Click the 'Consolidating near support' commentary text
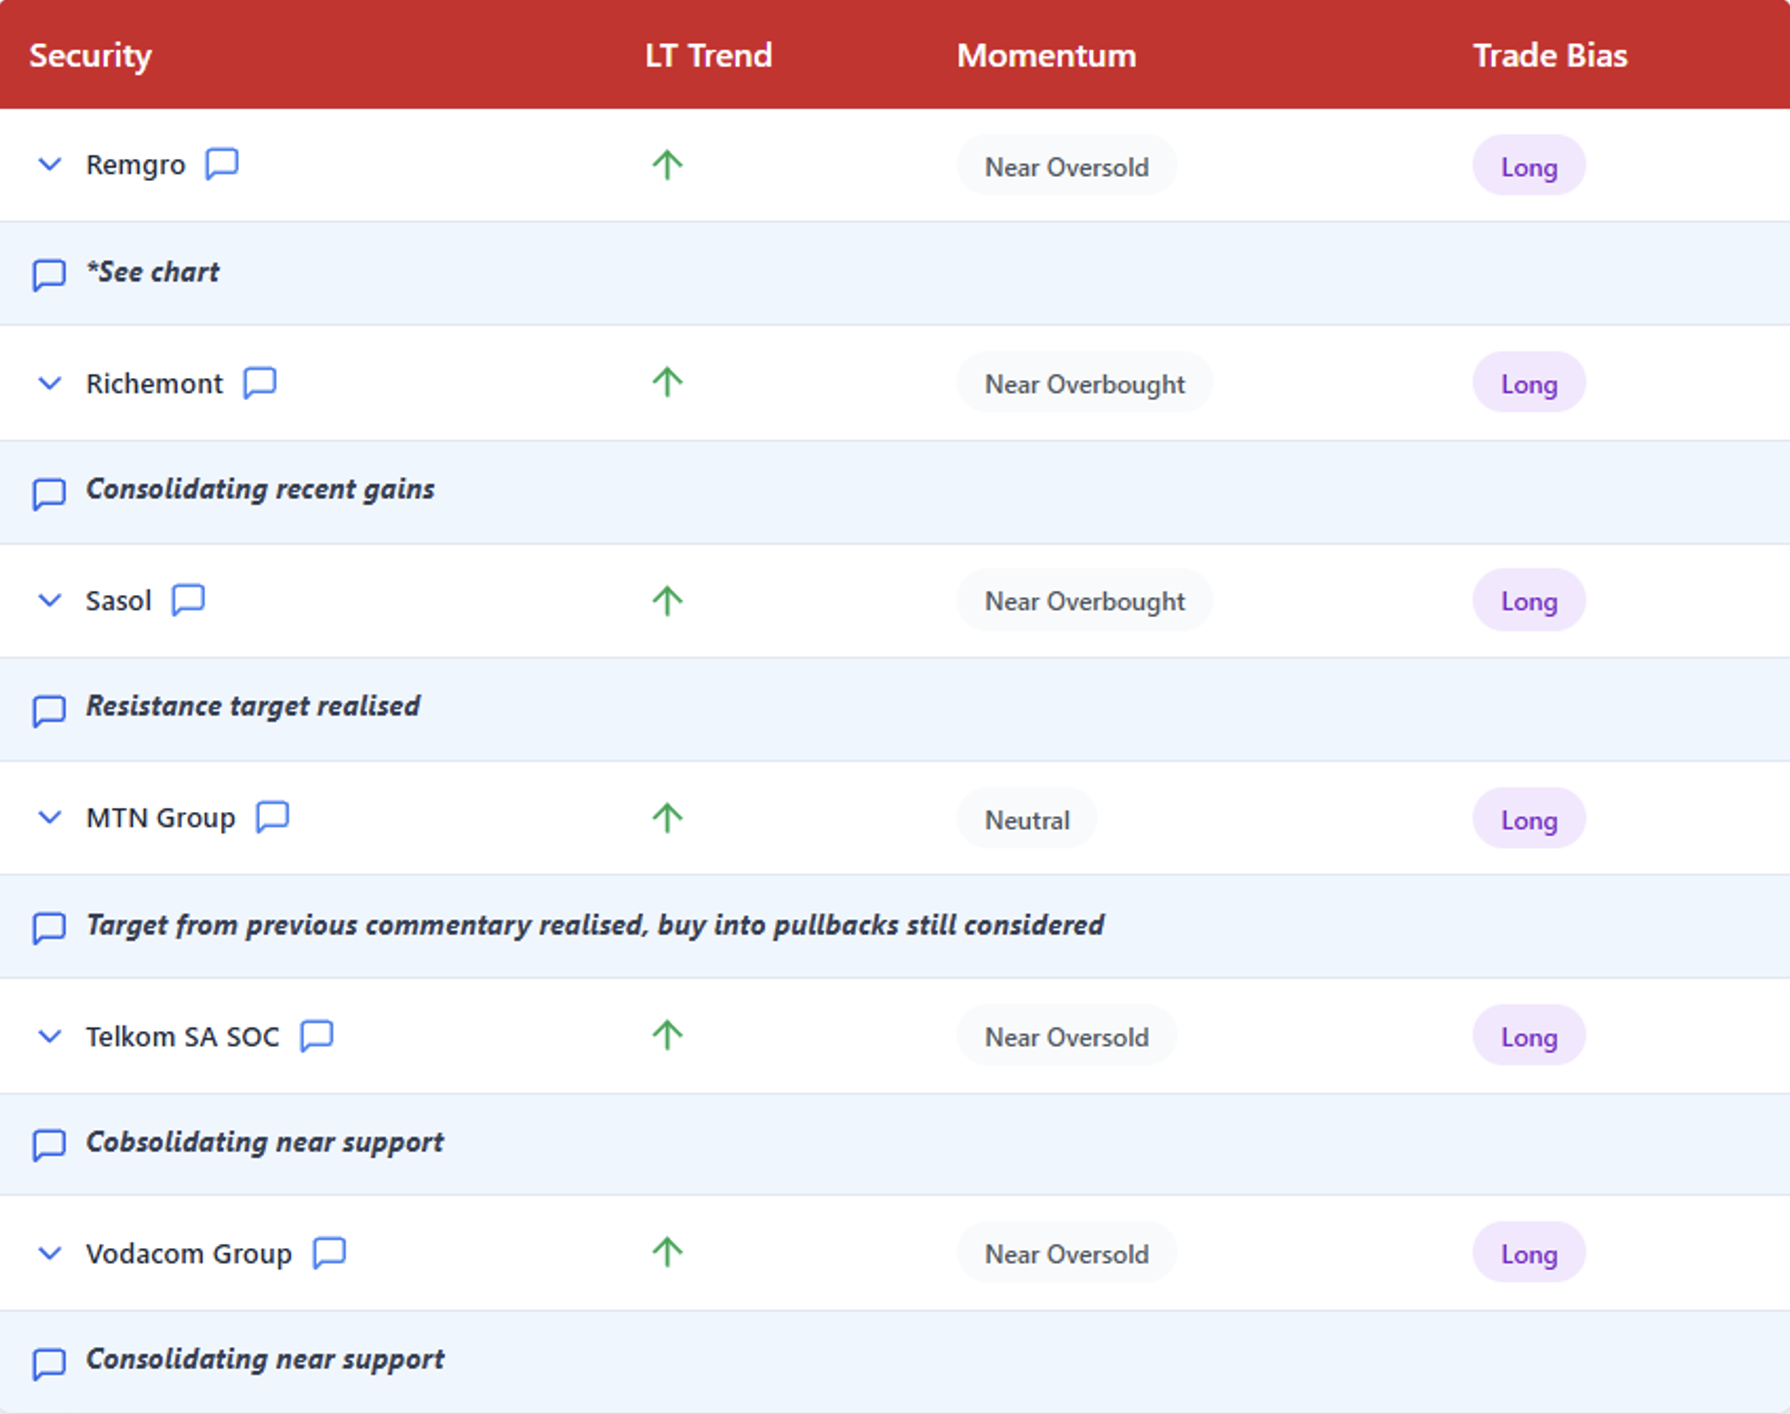The image size is (1790, 1414). click(265, 1359)
